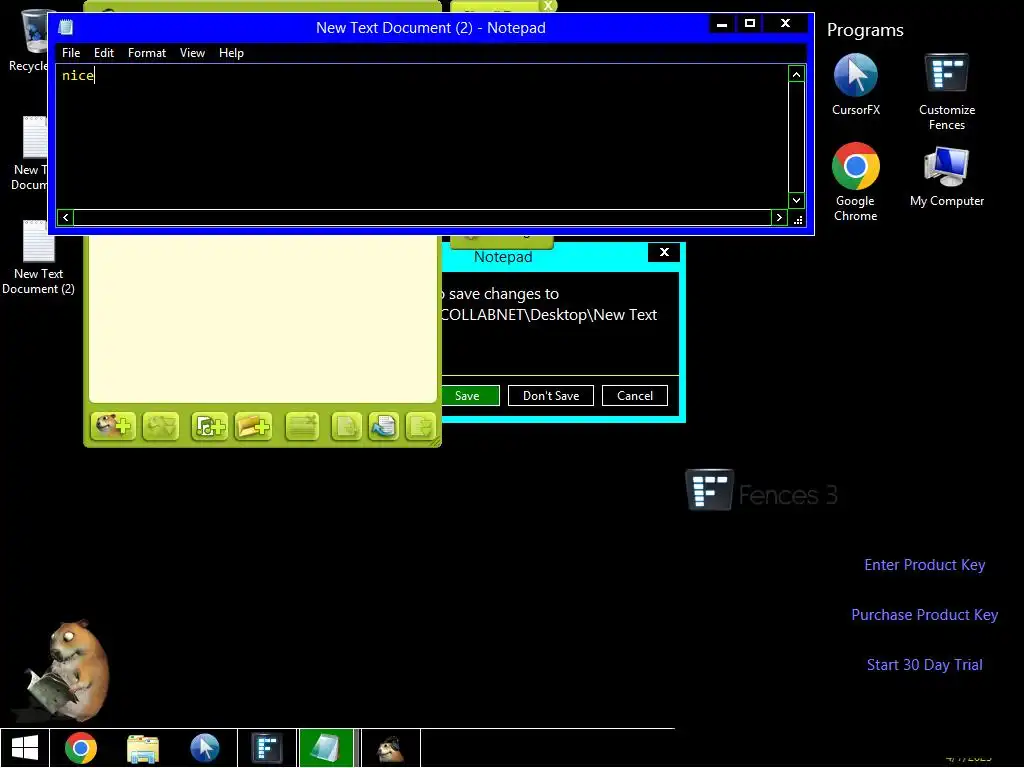Click Notepad vertical scroll down arrow

tap(796, 200)
